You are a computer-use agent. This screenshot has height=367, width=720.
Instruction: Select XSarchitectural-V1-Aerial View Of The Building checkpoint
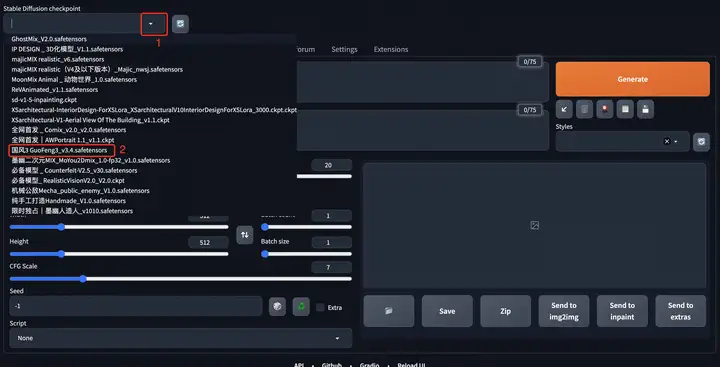click(x=90, y=120)
